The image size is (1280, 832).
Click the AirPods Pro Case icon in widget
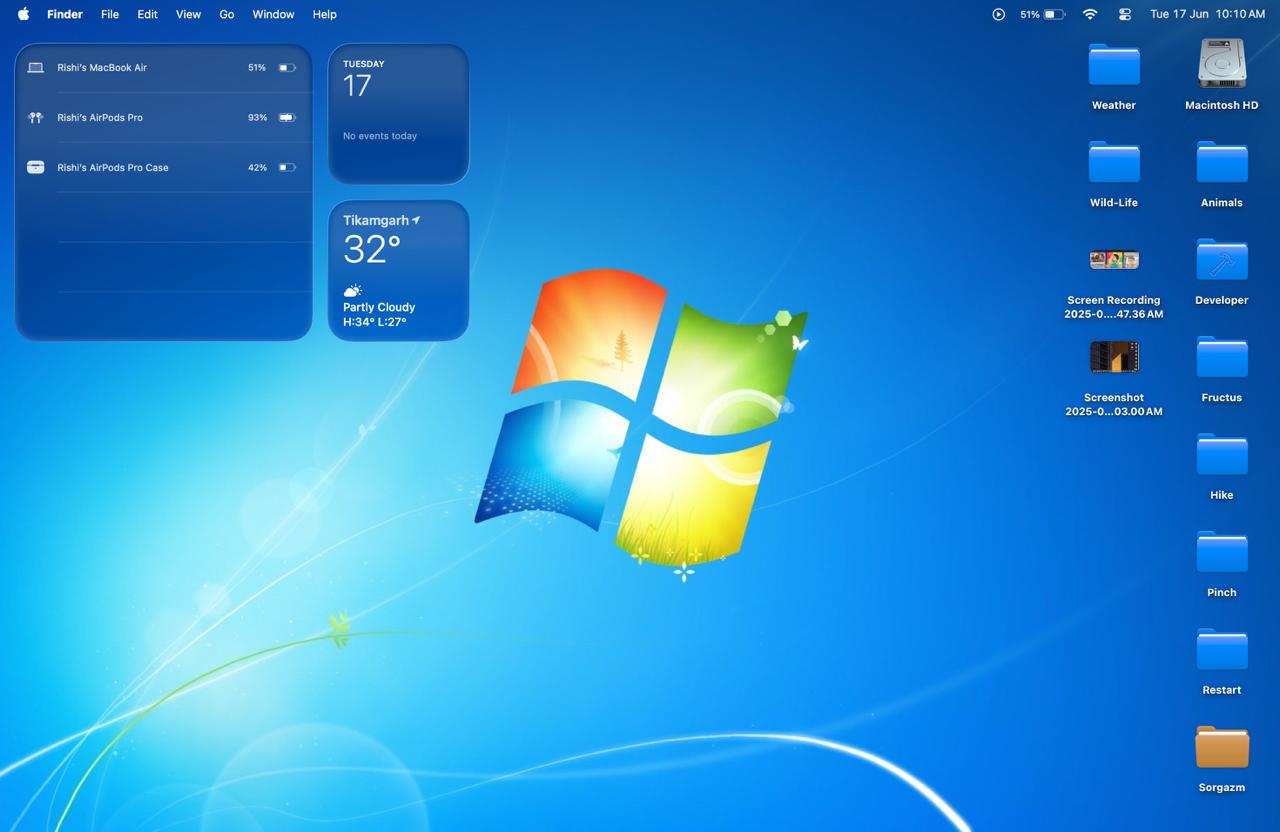pos(35,168)
